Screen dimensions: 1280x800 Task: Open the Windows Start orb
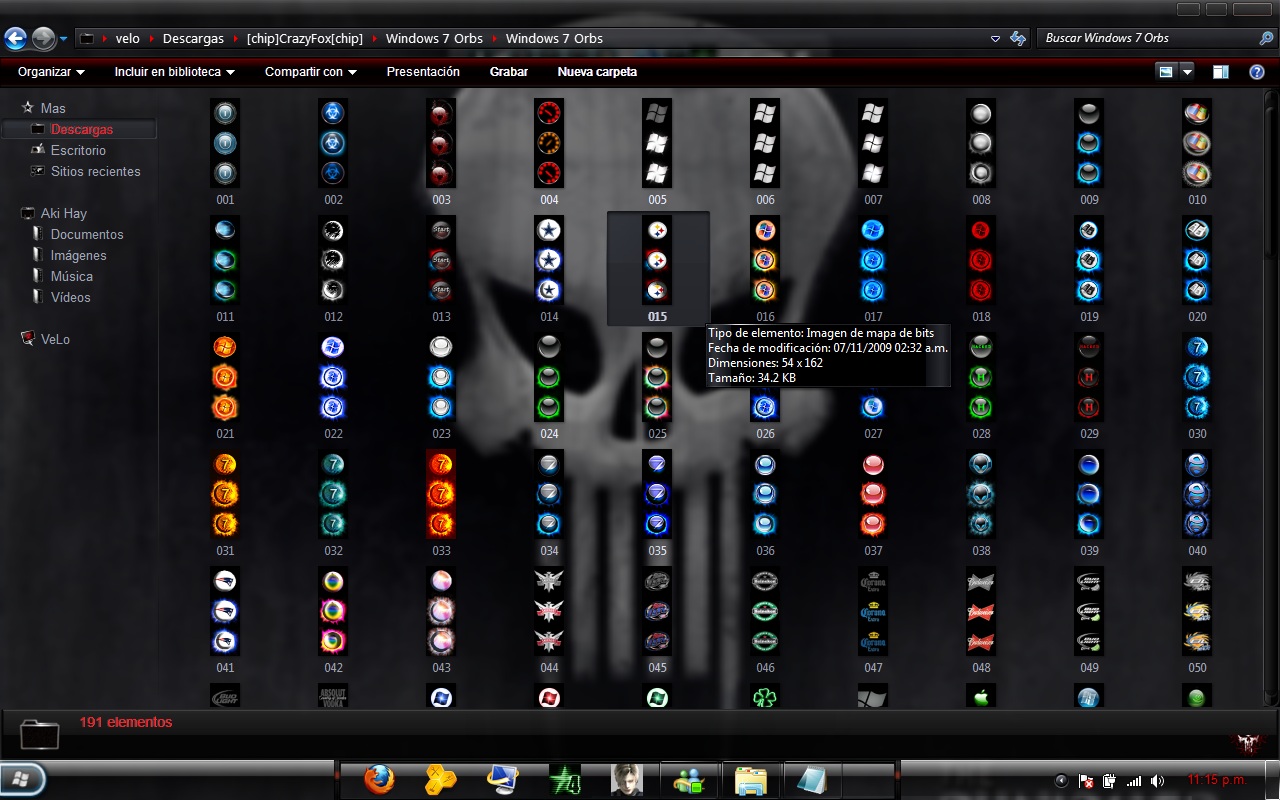(22, 778)
